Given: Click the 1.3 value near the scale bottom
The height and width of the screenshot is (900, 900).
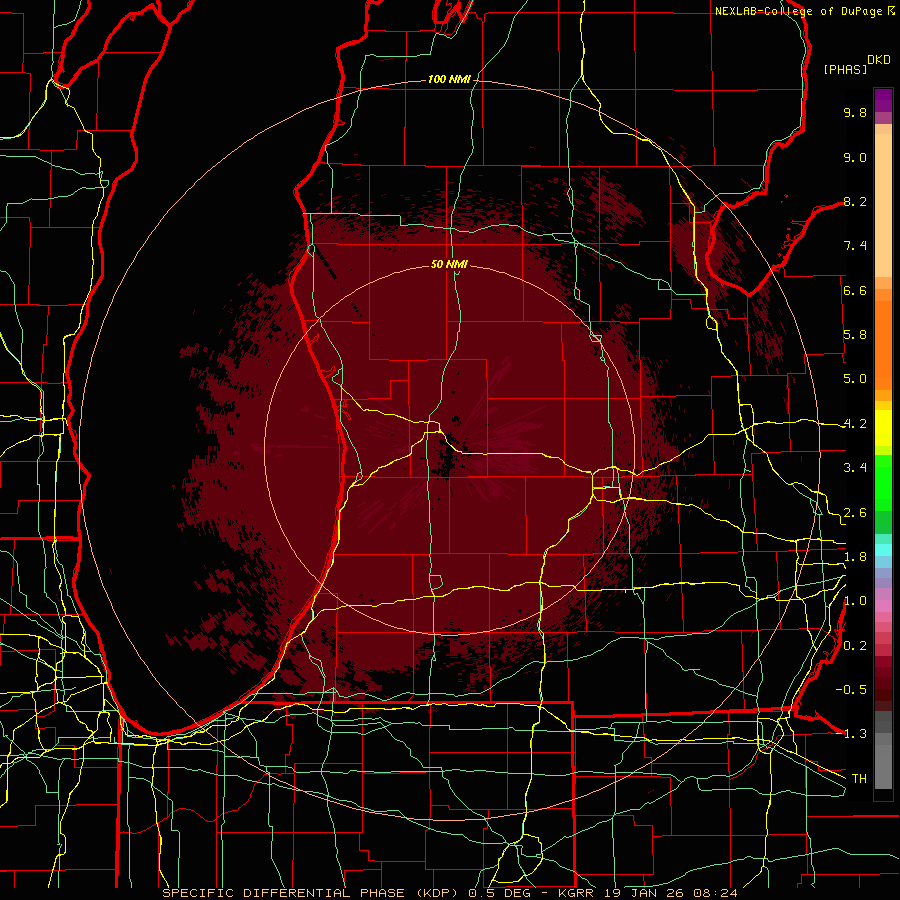Looking at the screenshot, I should click(855, 734).
